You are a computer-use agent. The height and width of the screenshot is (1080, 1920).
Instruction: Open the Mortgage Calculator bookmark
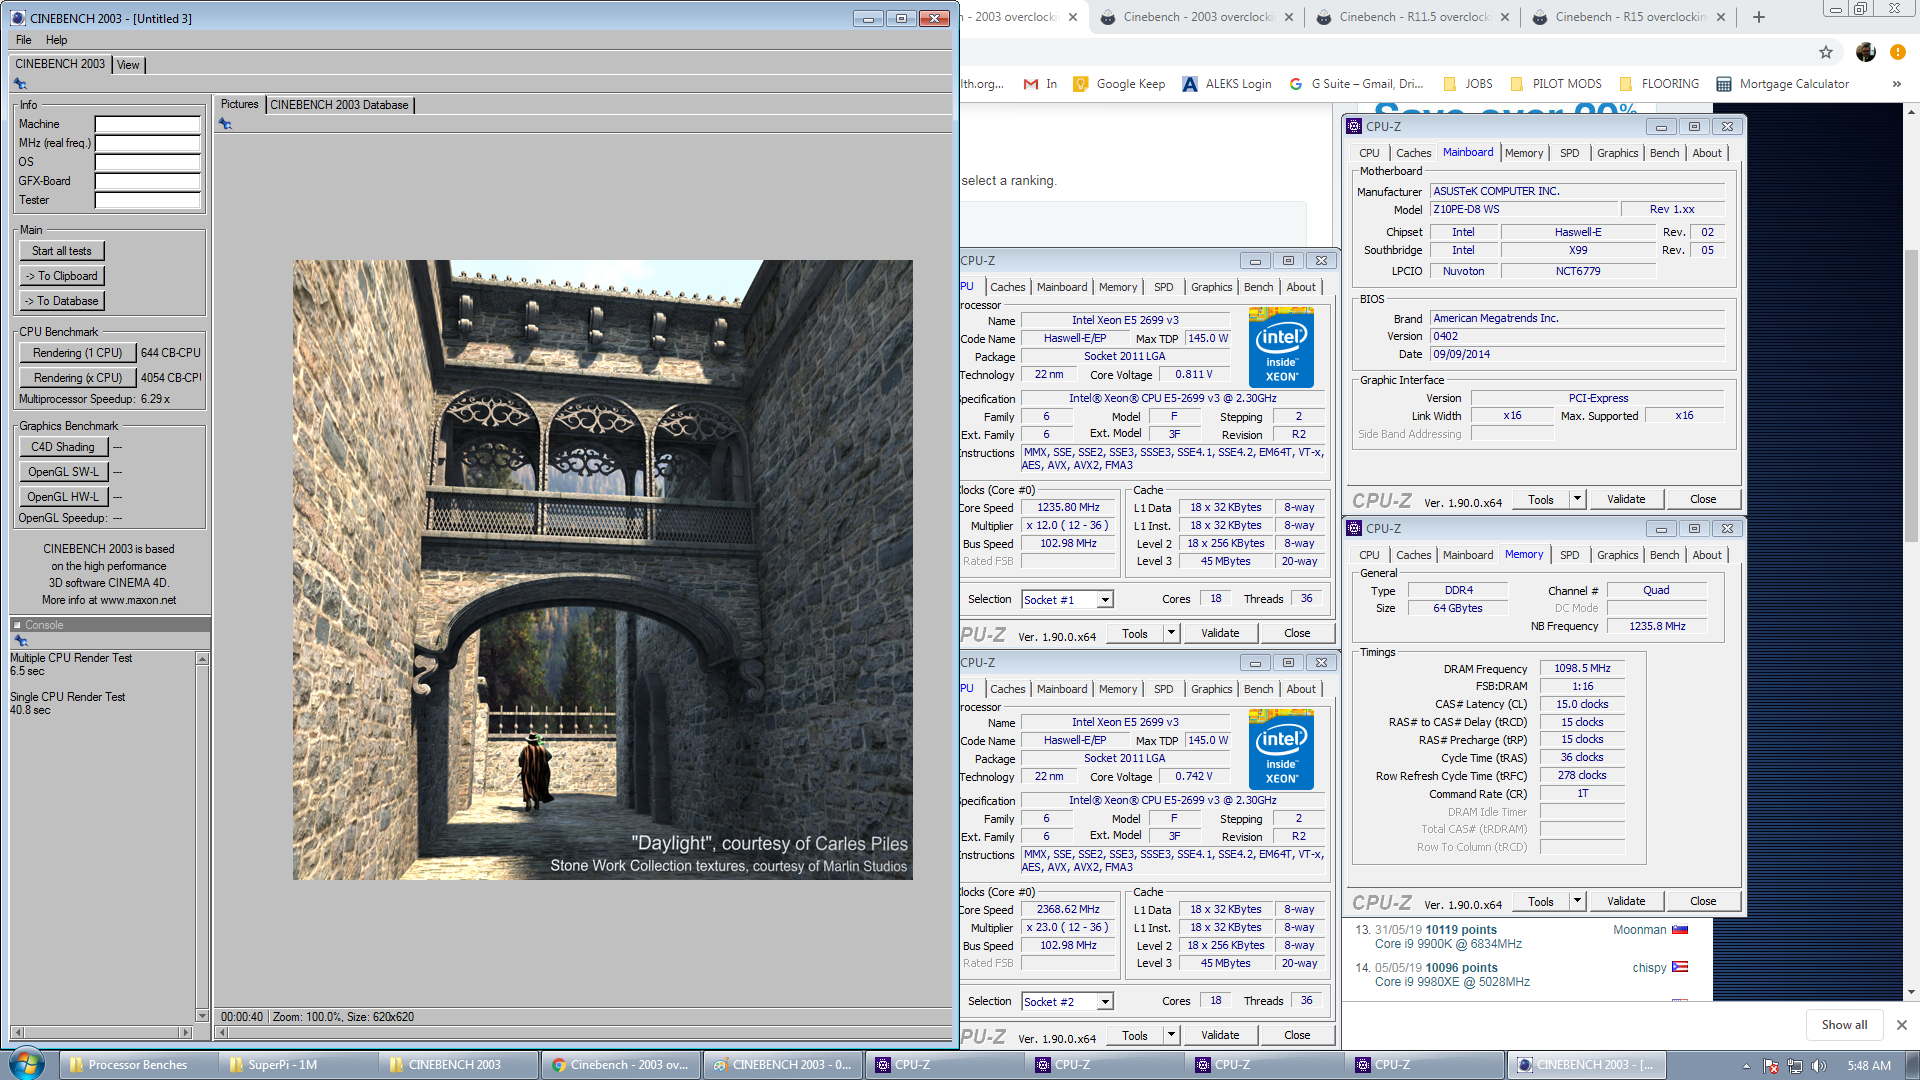(x=1783, y=84)
